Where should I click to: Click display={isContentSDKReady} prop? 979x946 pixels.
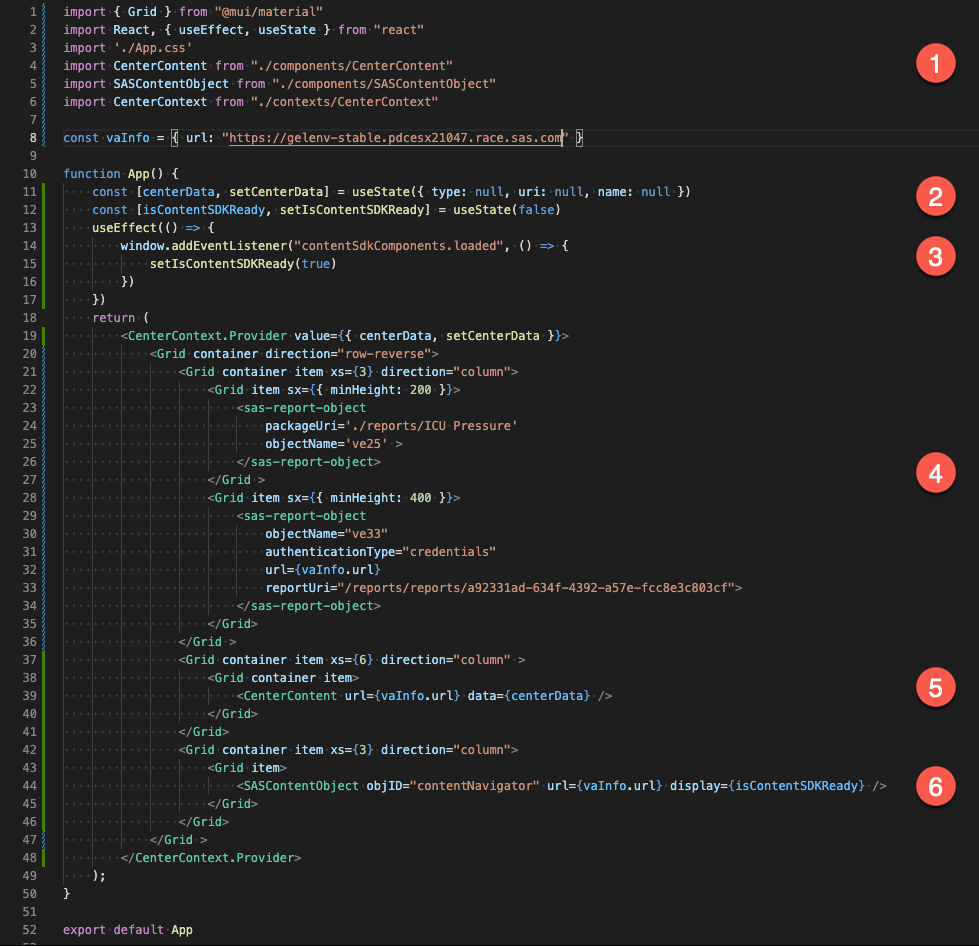(x=767, y=786)
